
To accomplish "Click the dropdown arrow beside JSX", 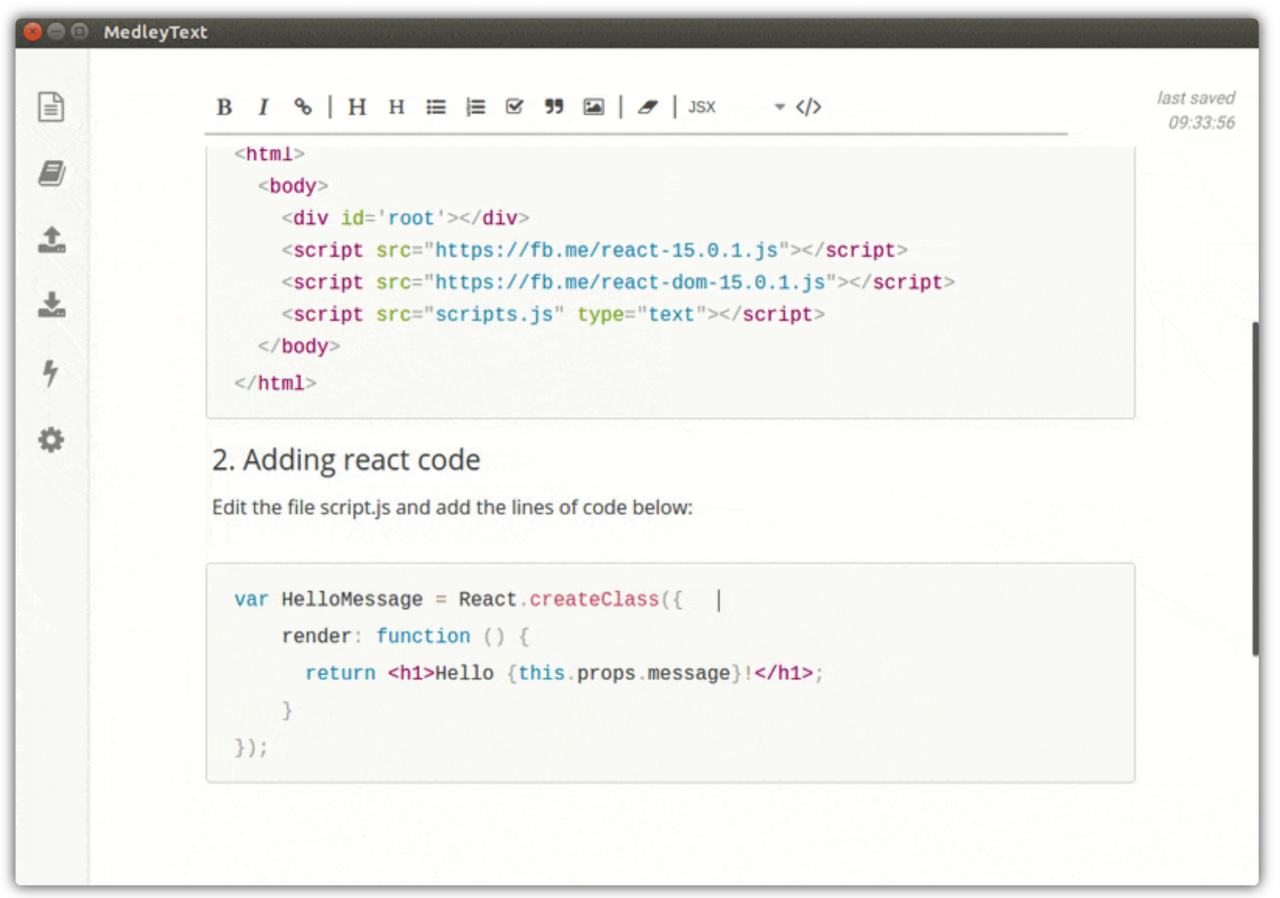I will click(780, 107).
